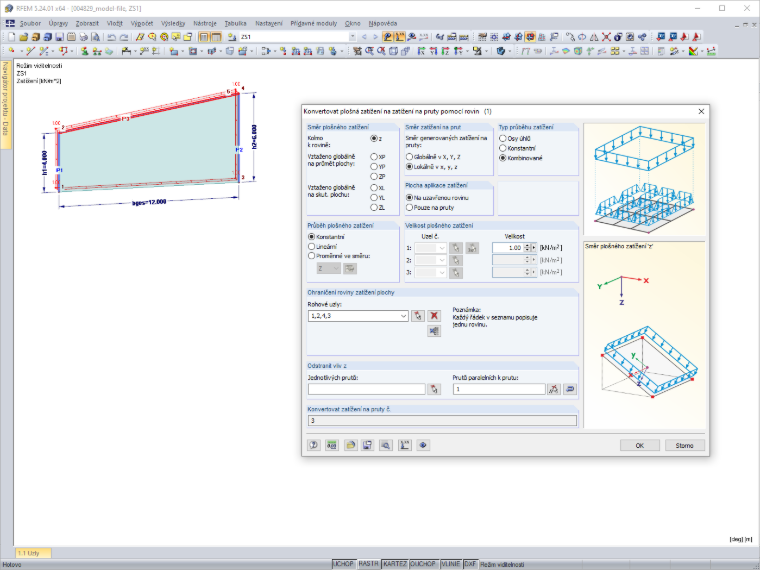Click the Undo arrow in main toolbar

[111, 37]
